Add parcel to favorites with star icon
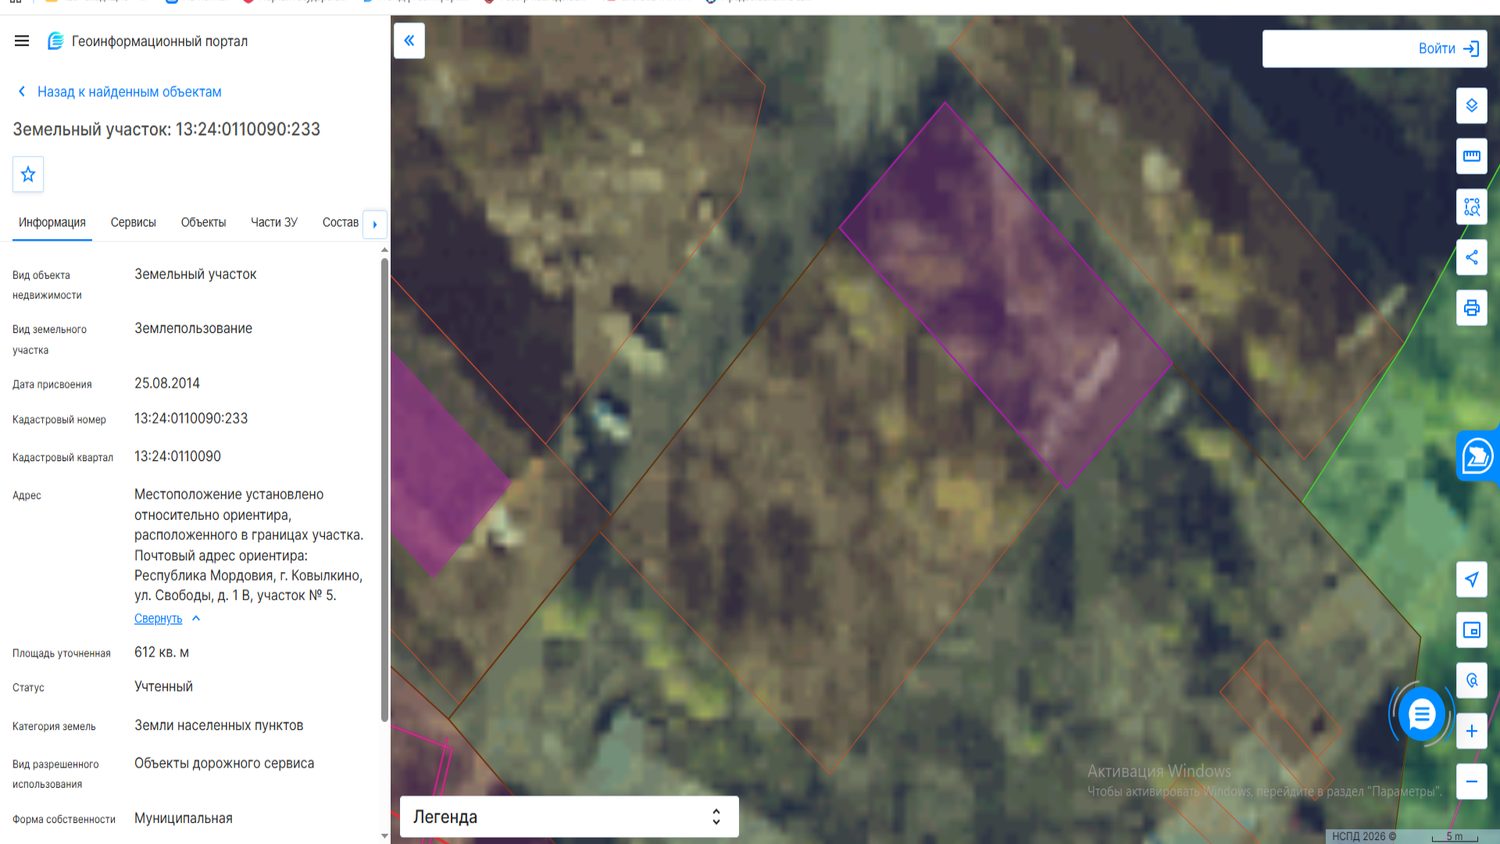This screenshot has width=1500, height=844. [28, 174]
